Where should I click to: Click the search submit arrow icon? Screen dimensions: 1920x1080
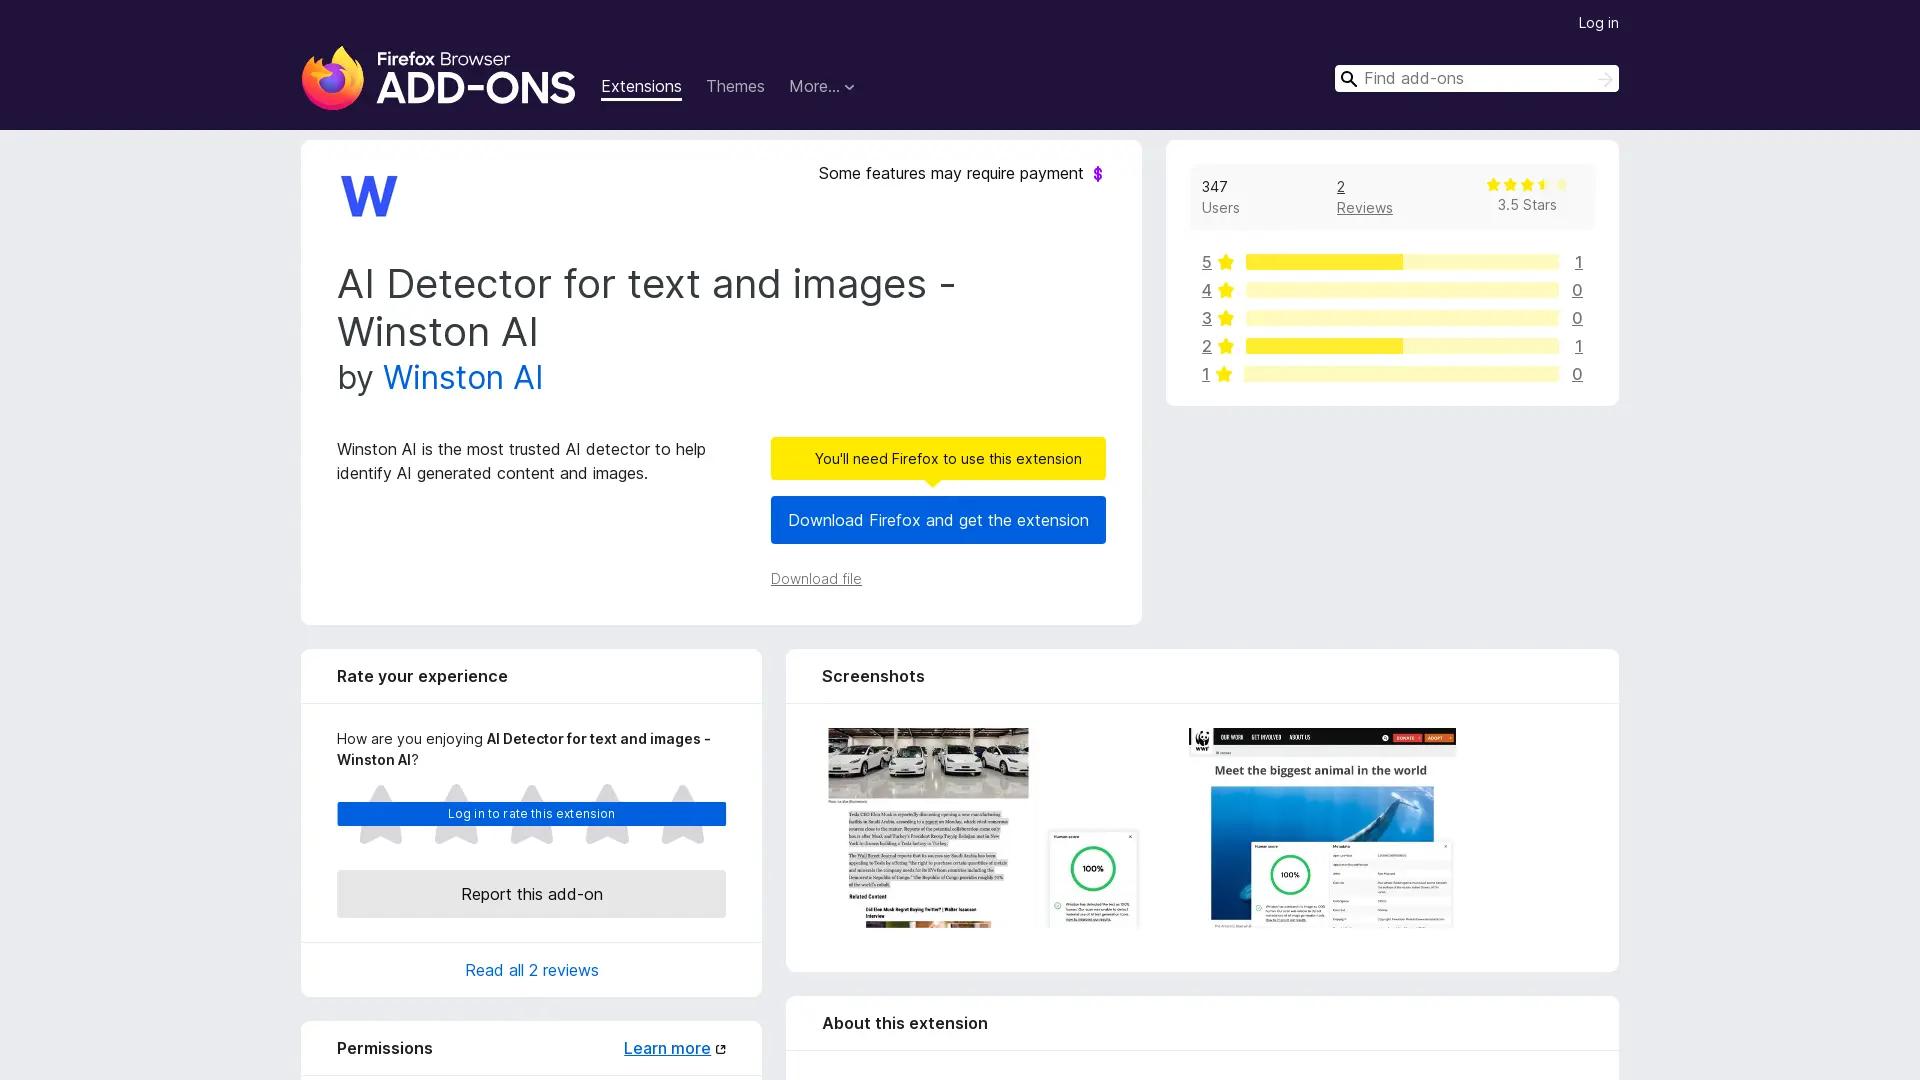1605,78
